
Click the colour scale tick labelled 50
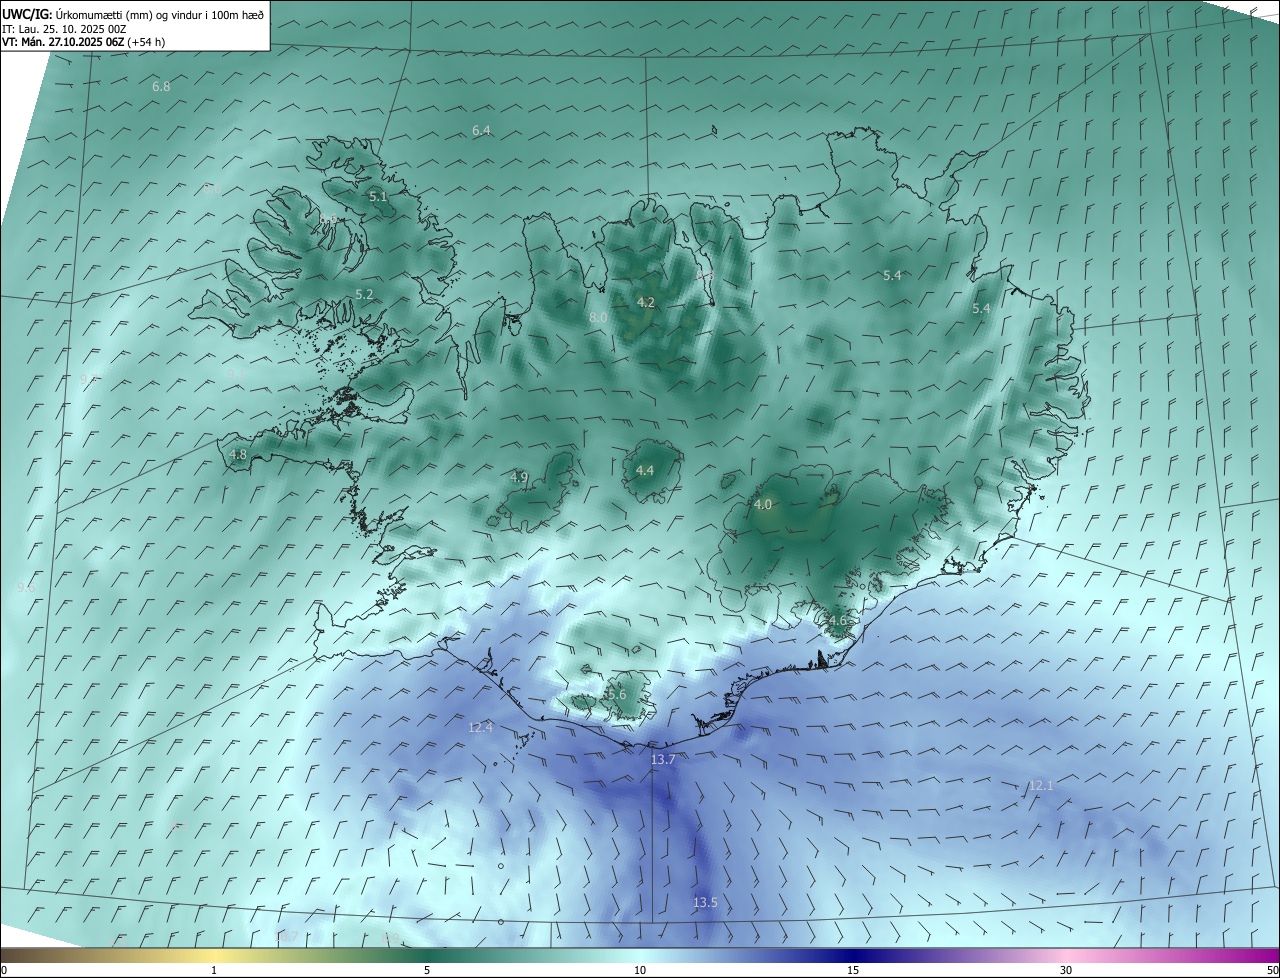tap(1272, 970)
